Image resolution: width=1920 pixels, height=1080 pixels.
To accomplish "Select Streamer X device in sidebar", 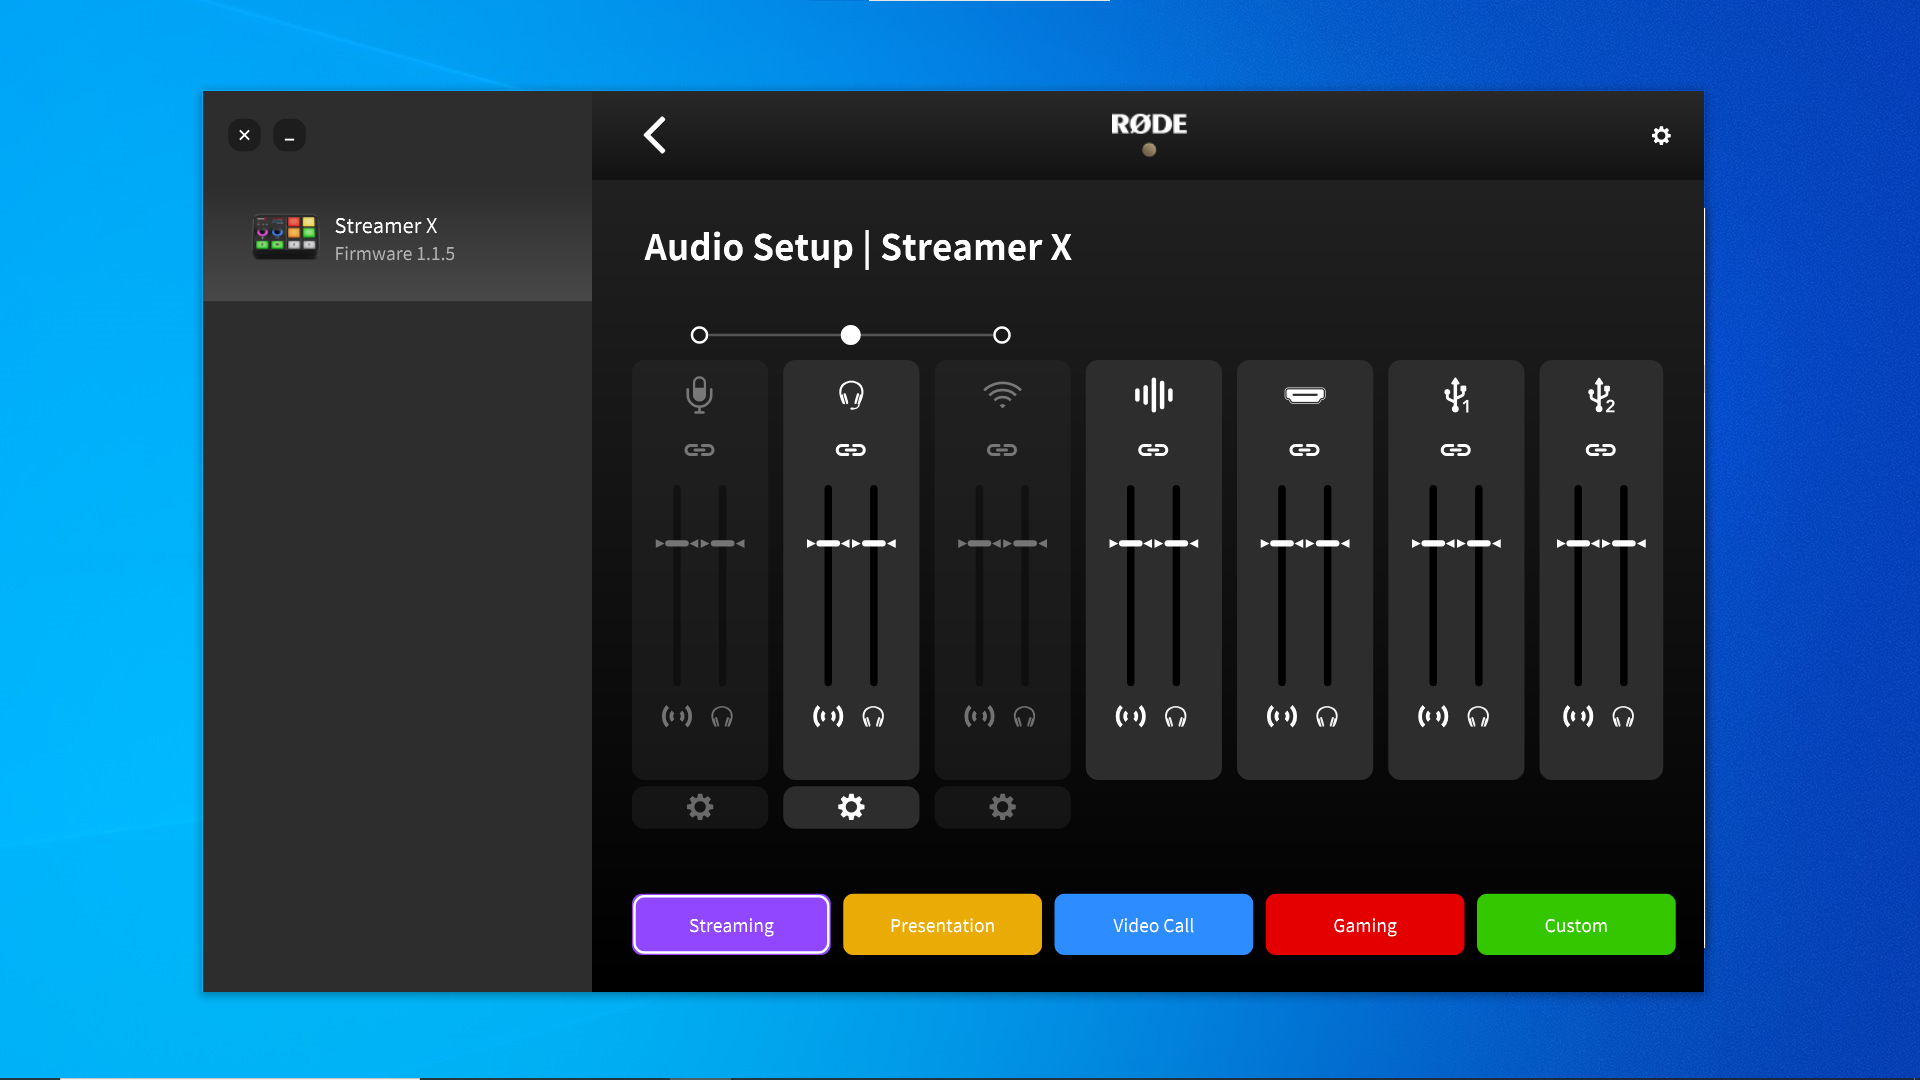I will 397,240.
